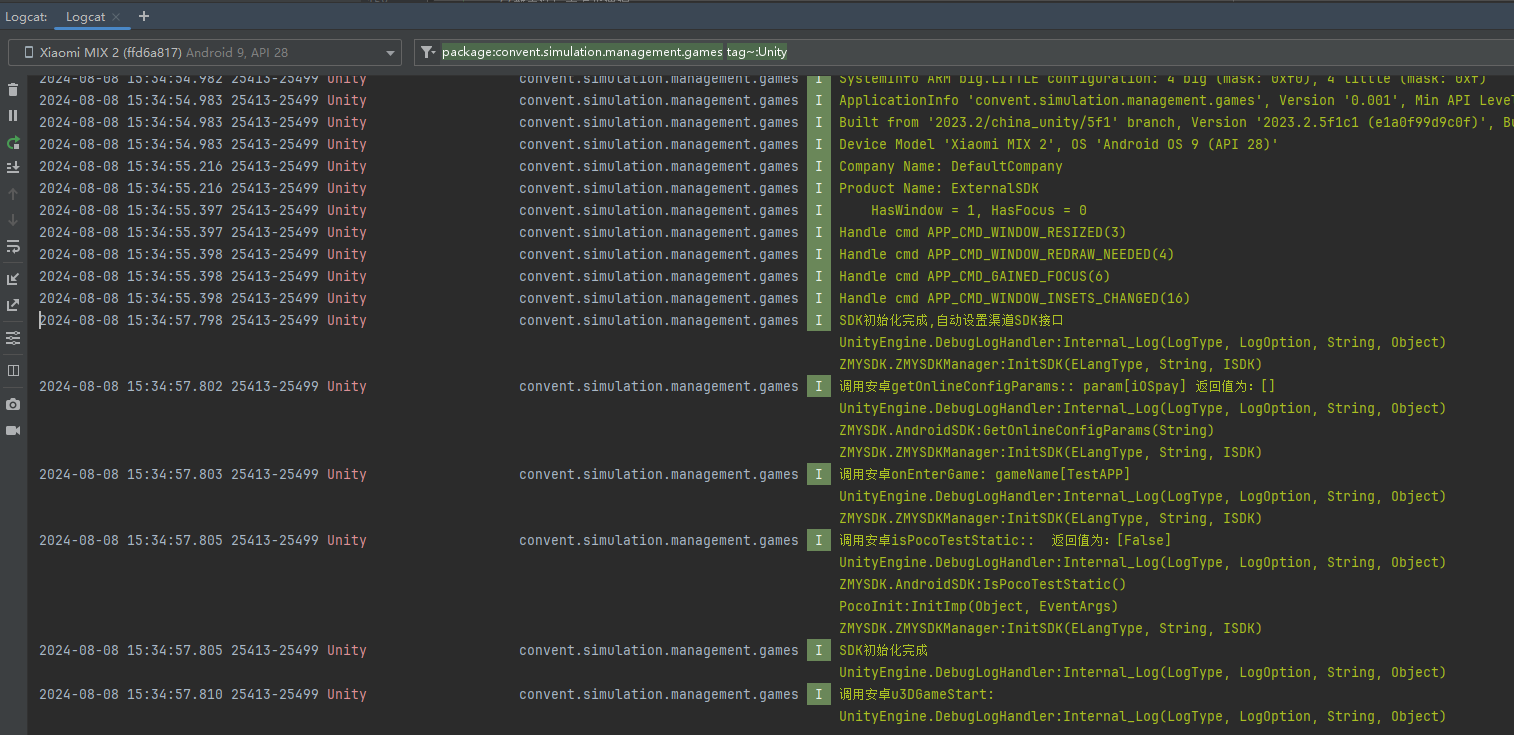Click the package name on the 15:34:57.810 row
The height and width of the screenshot is (735, 1514).
(x=659, y=694)
